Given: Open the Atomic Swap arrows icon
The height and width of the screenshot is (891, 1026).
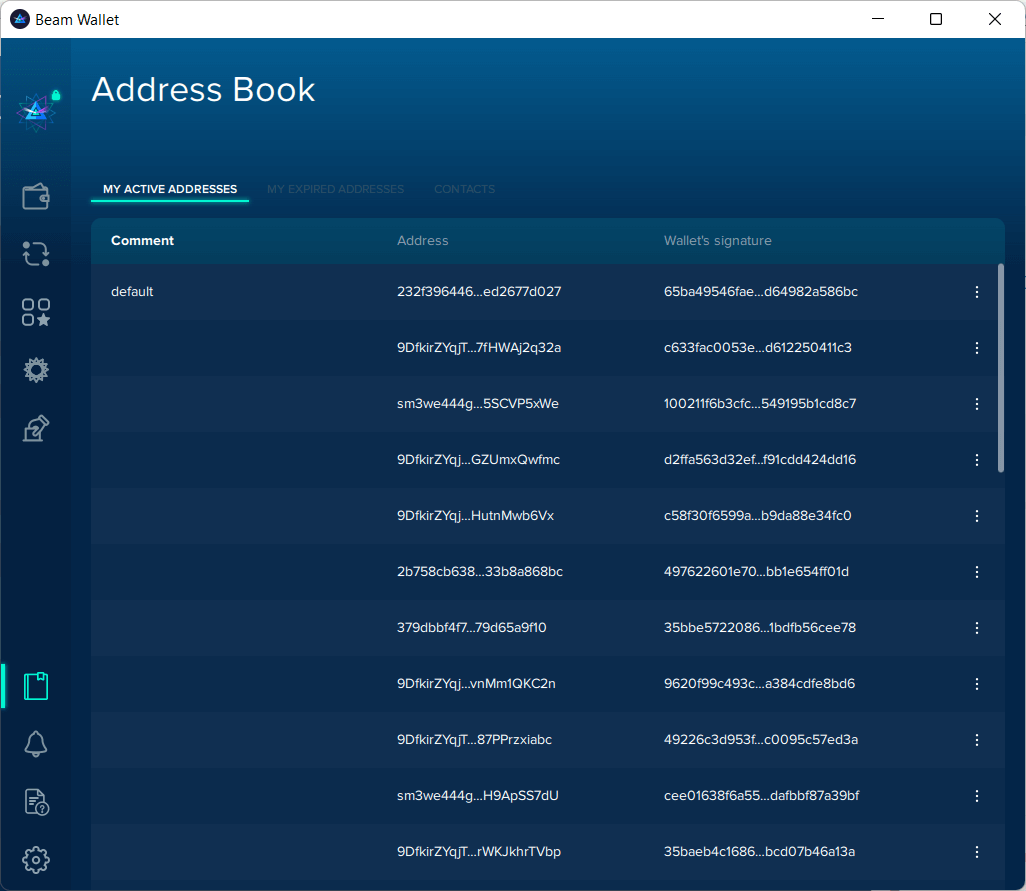Looking at the screenshot, I should [36, 254].
